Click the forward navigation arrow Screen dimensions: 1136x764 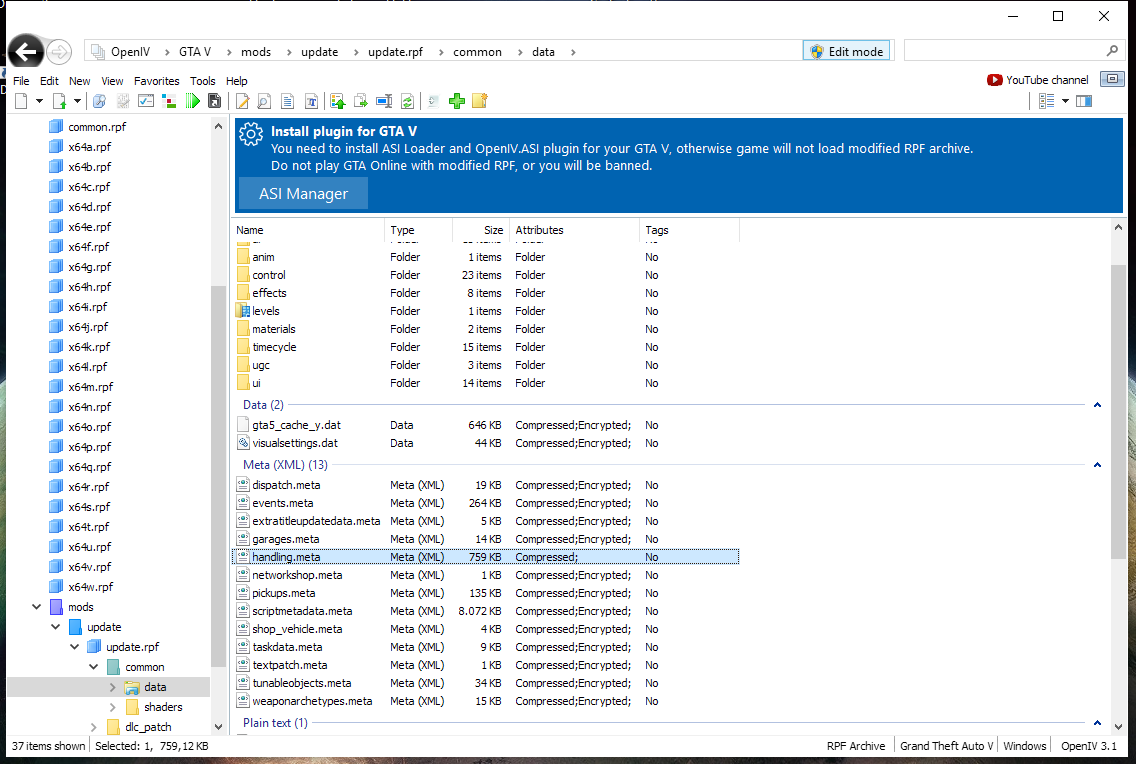point(59,52)
